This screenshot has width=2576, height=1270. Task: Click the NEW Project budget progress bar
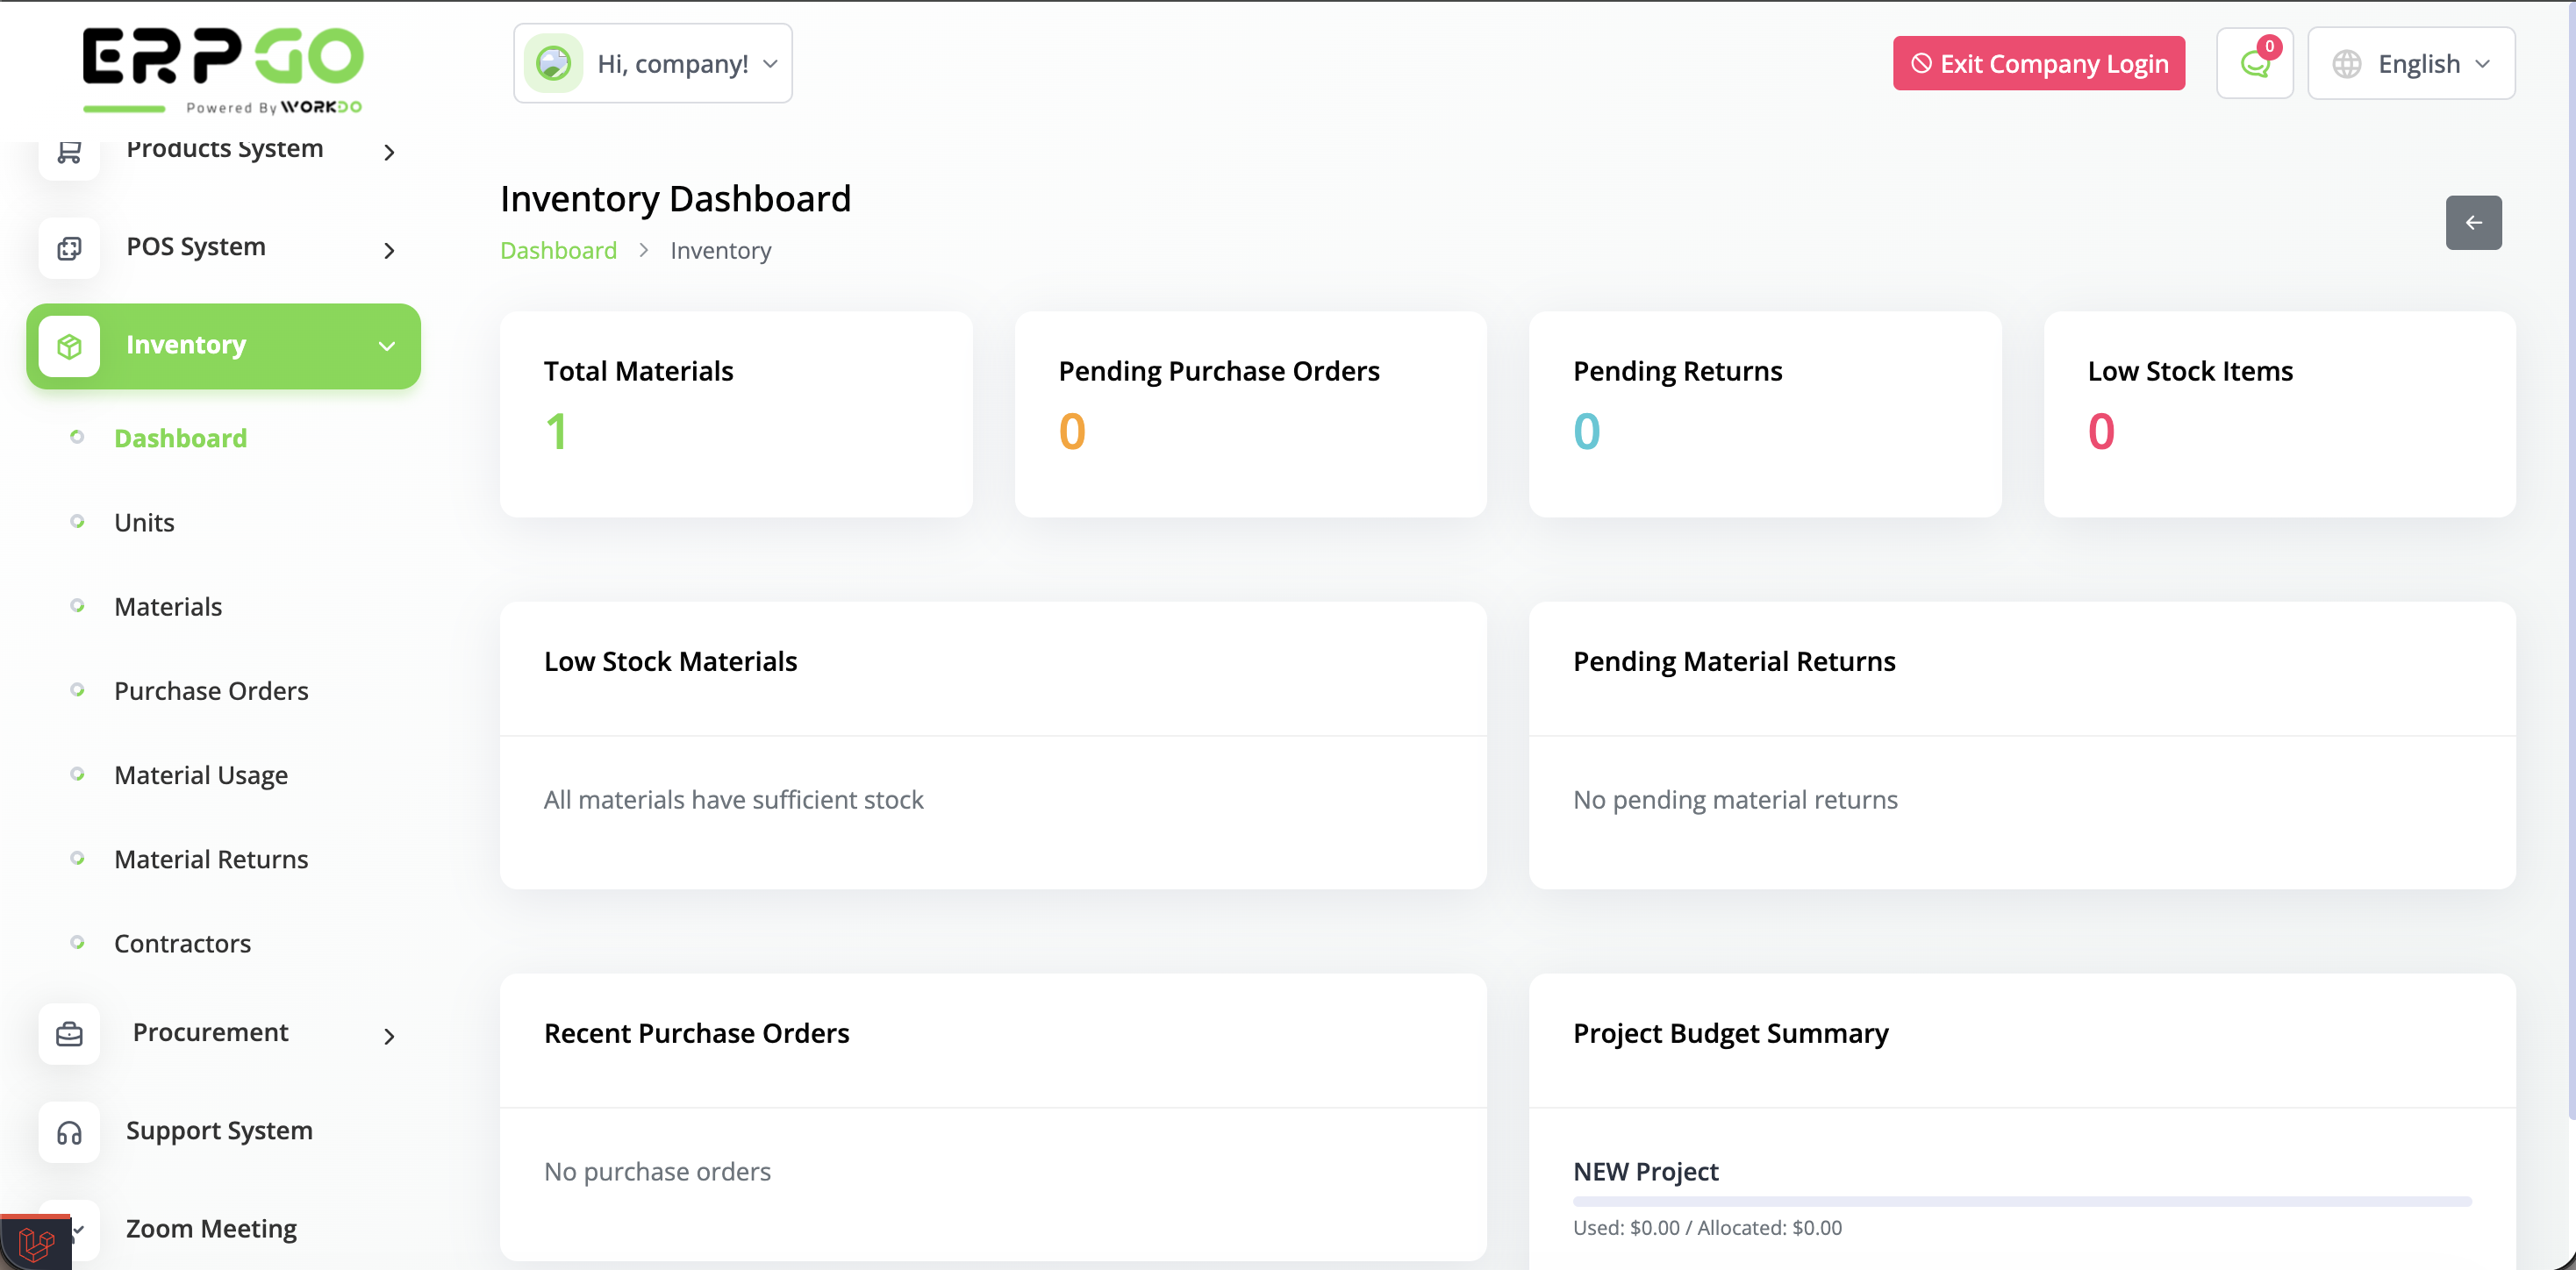[x=2021, y=1201]
